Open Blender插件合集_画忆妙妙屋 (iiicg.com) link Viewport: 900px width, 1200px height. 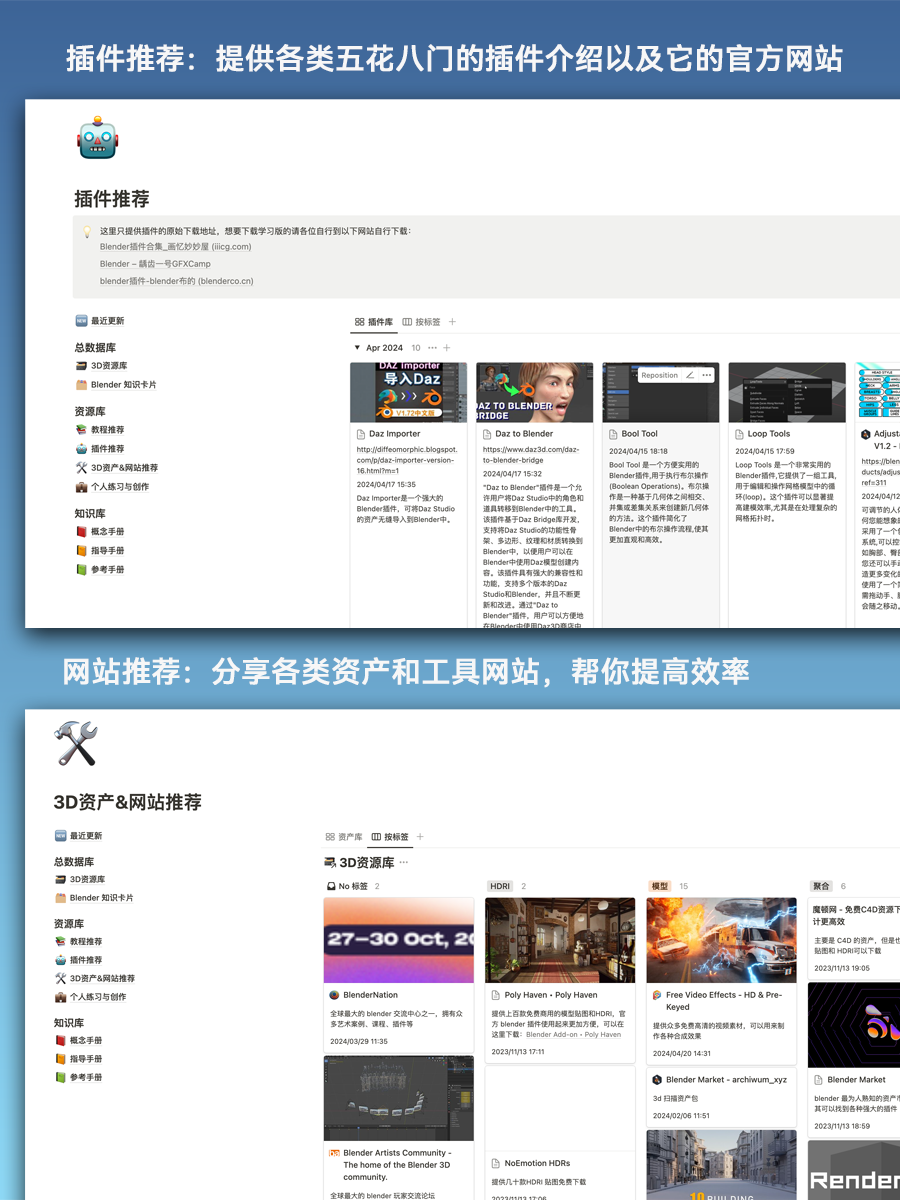coord(175,247)
